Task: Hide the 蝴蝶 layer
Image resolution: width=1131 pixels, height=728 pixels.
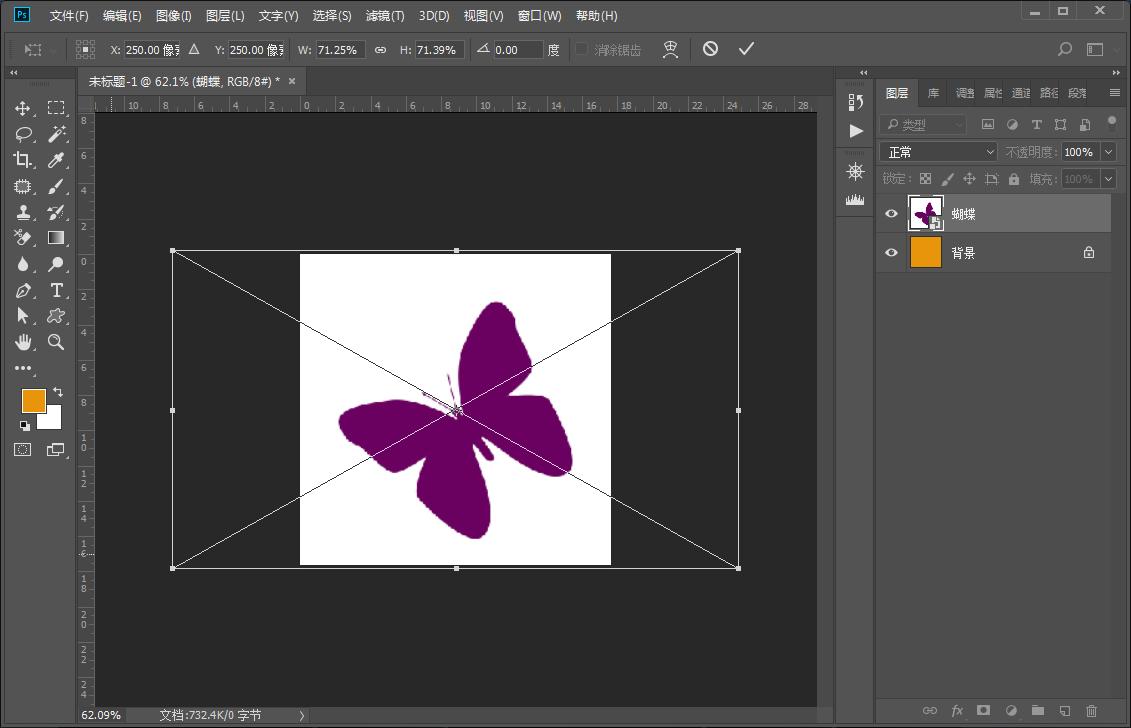Action: pyautogui.click(x=891, y=213)
